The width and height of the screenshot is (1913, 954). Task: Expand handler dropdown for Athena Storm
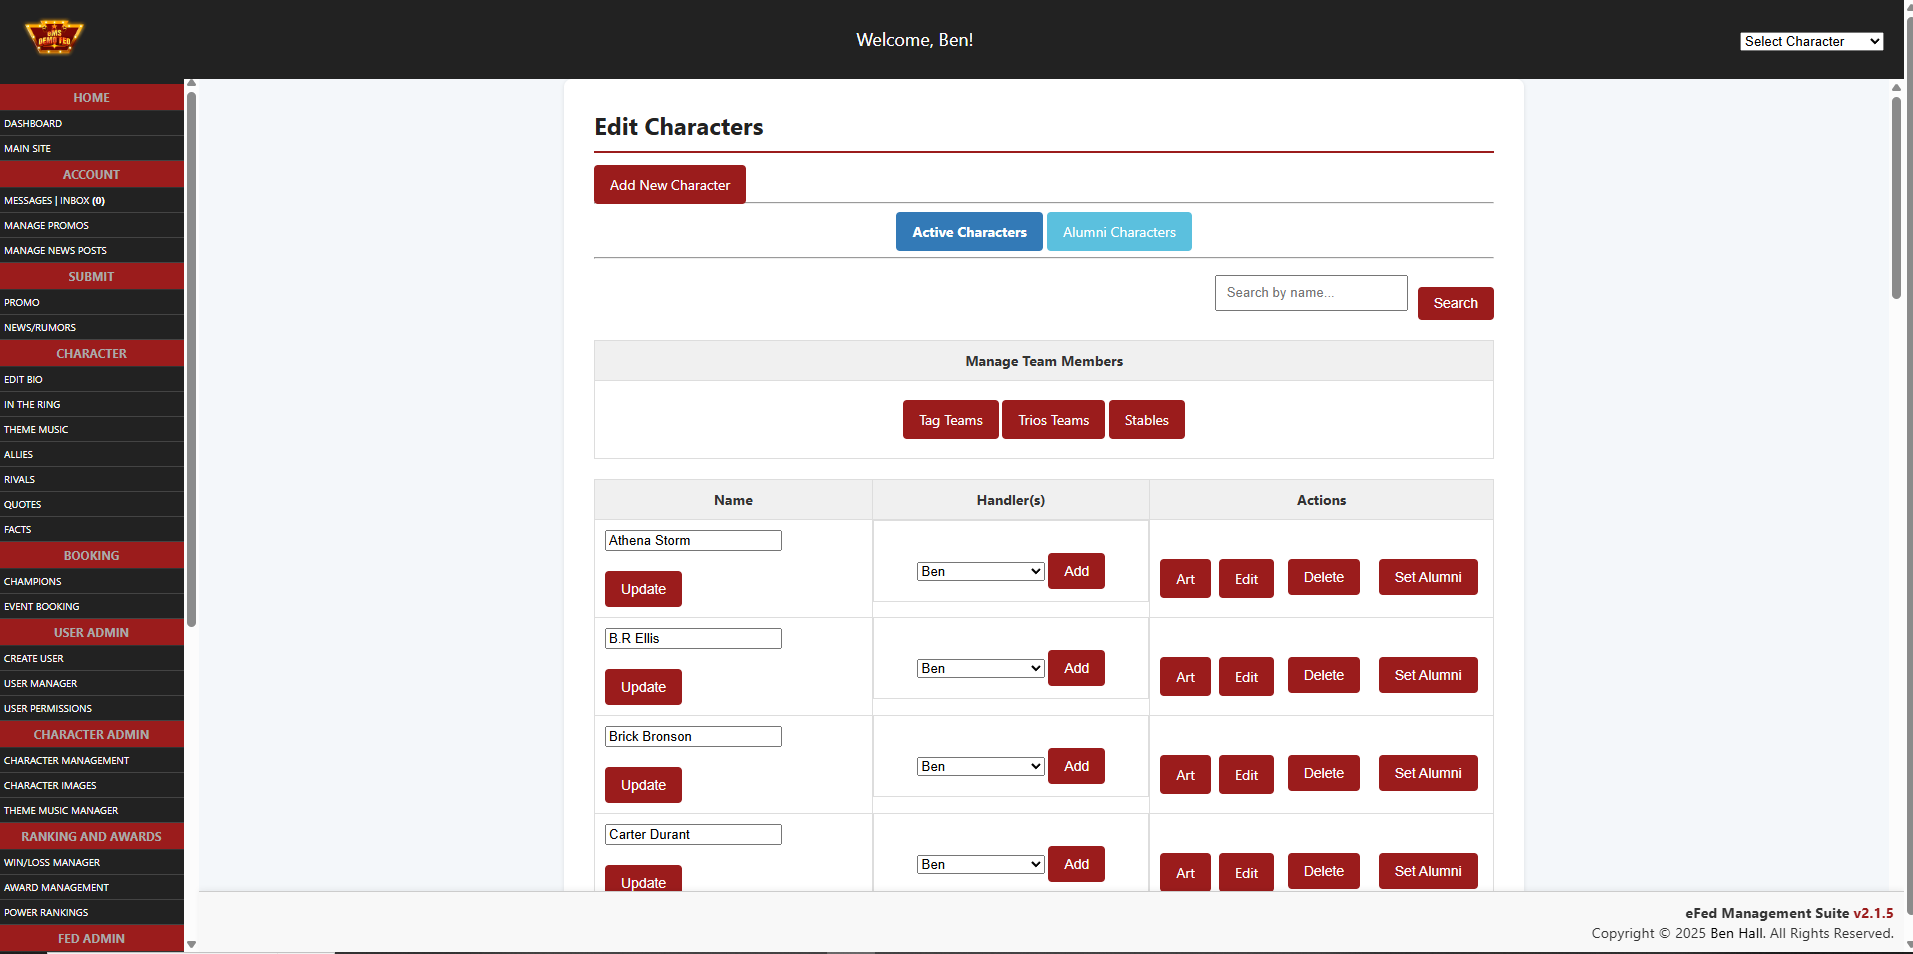[x=980, y=571]
